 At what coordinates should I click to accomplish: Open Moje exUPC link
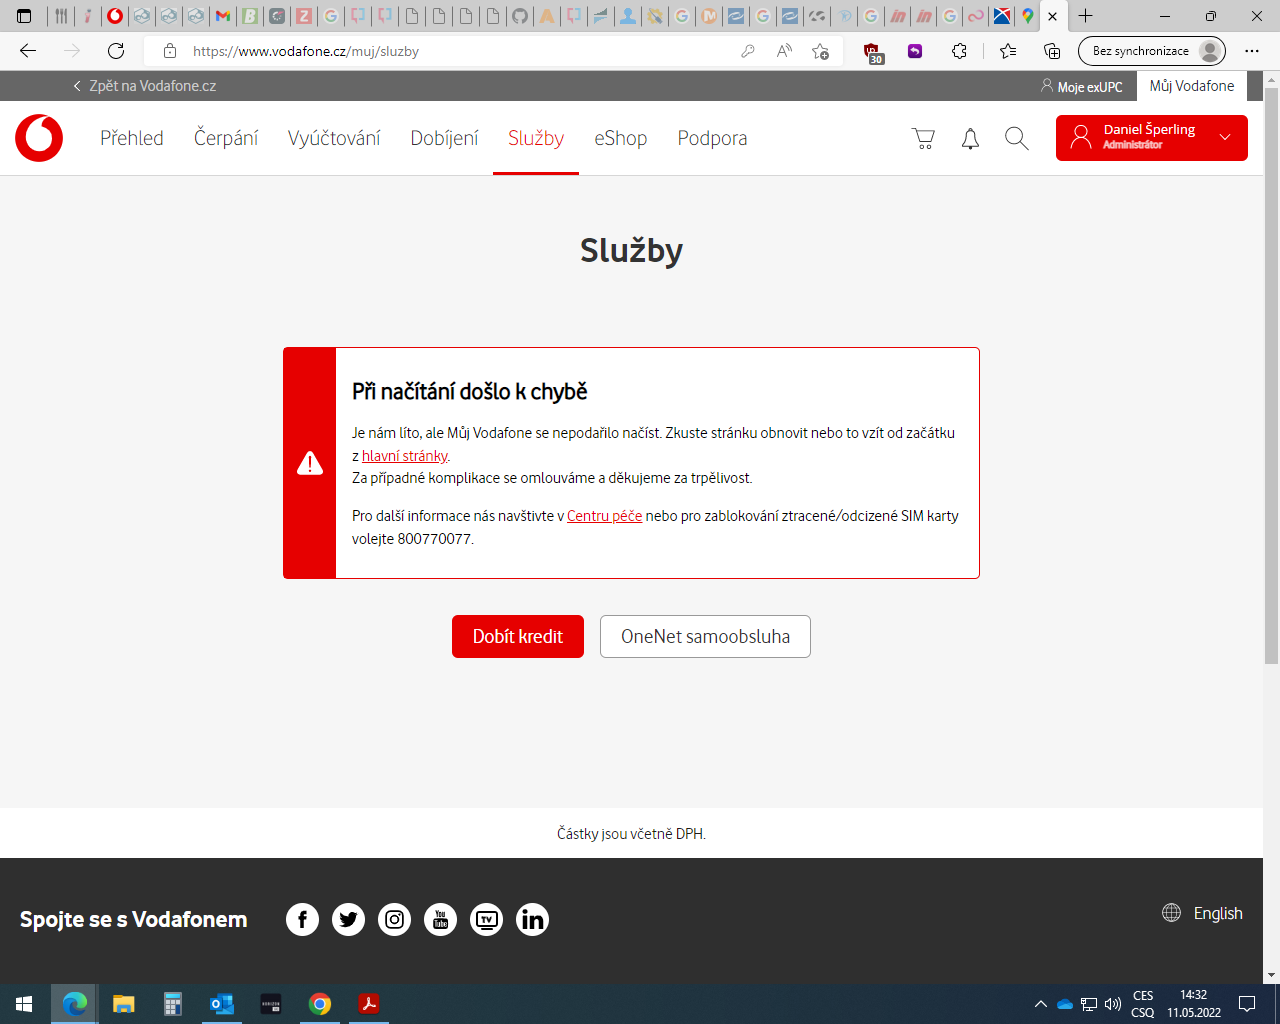(x=1082, y=87)
